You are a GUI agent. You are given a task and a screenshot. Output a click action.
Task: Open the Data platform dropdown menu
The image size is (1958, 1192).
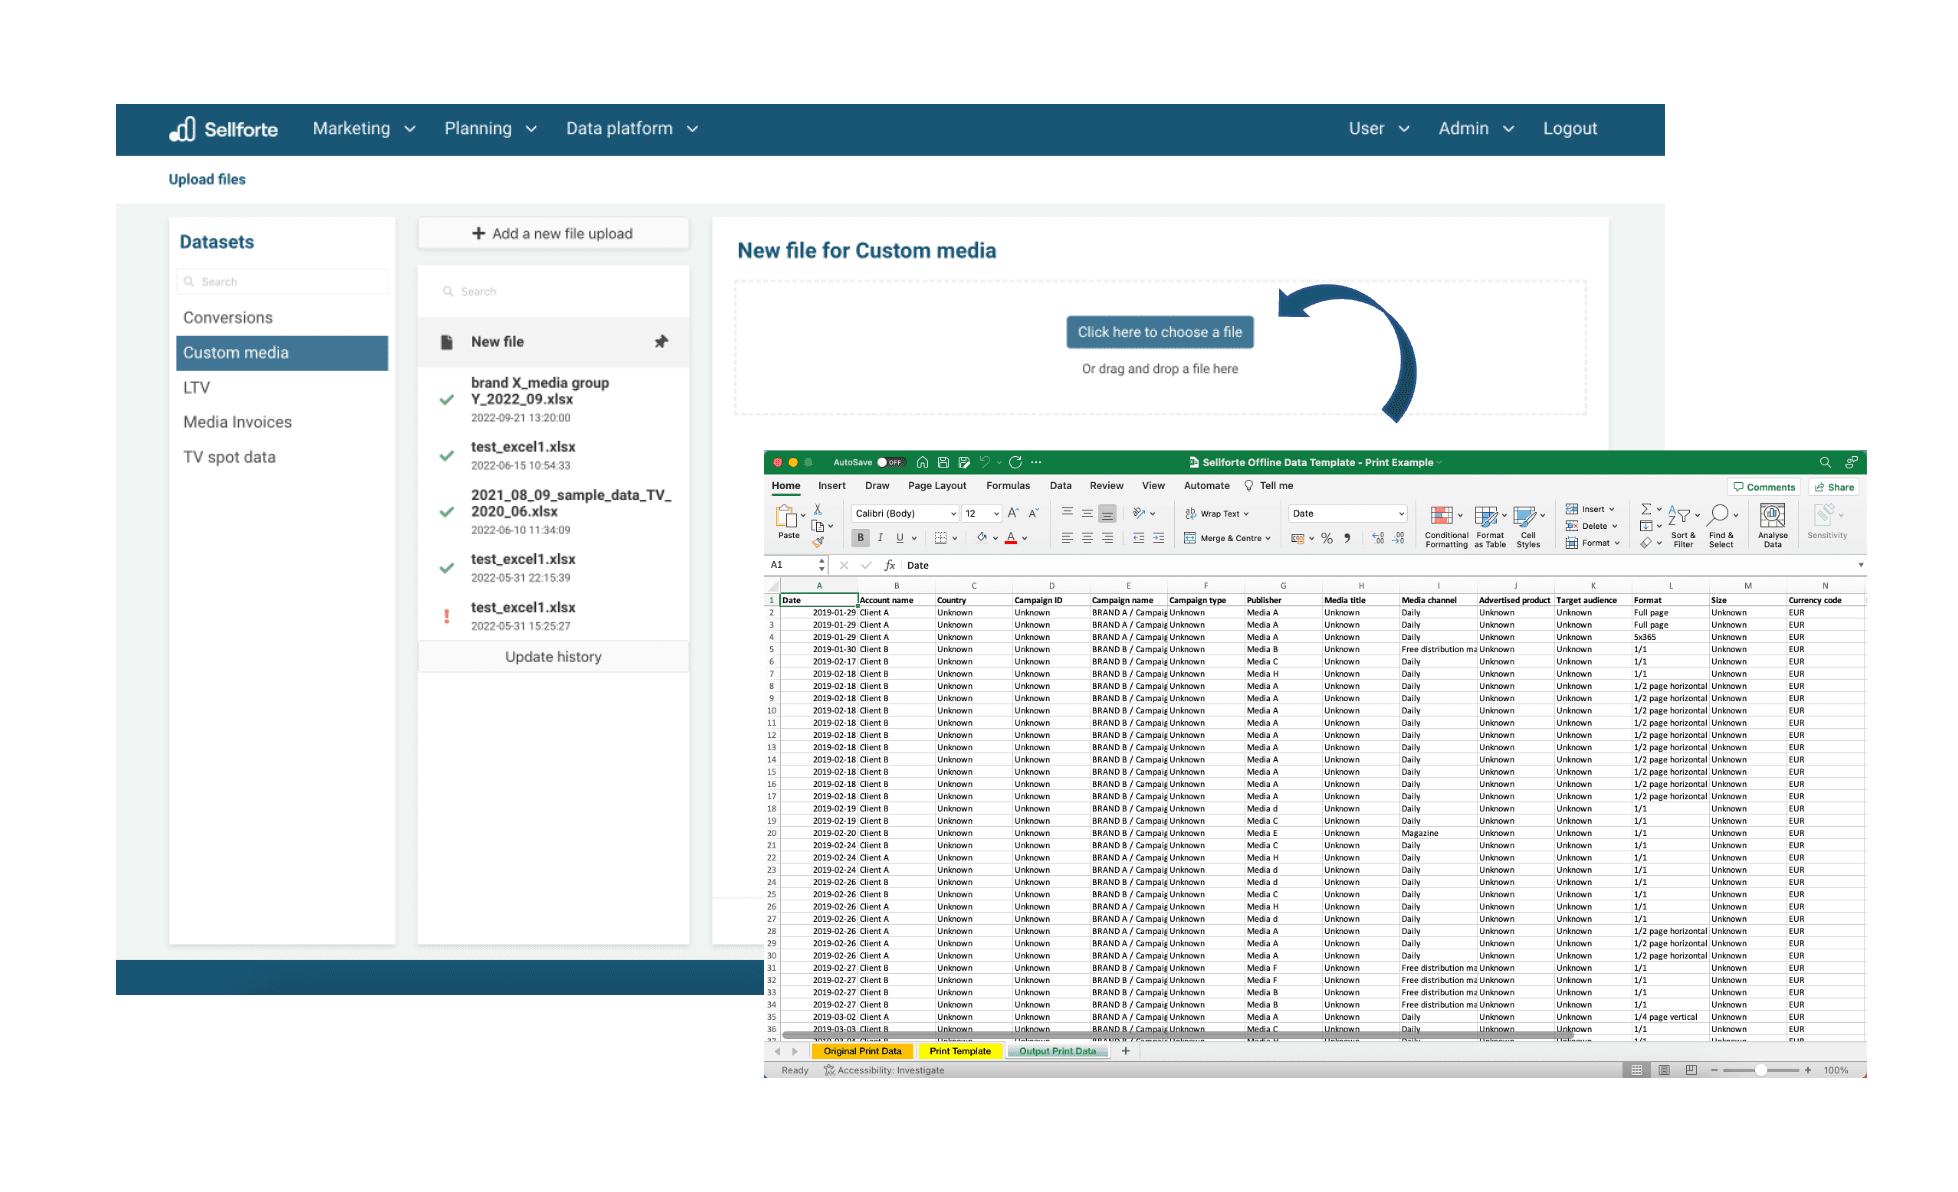coord(632,129)
